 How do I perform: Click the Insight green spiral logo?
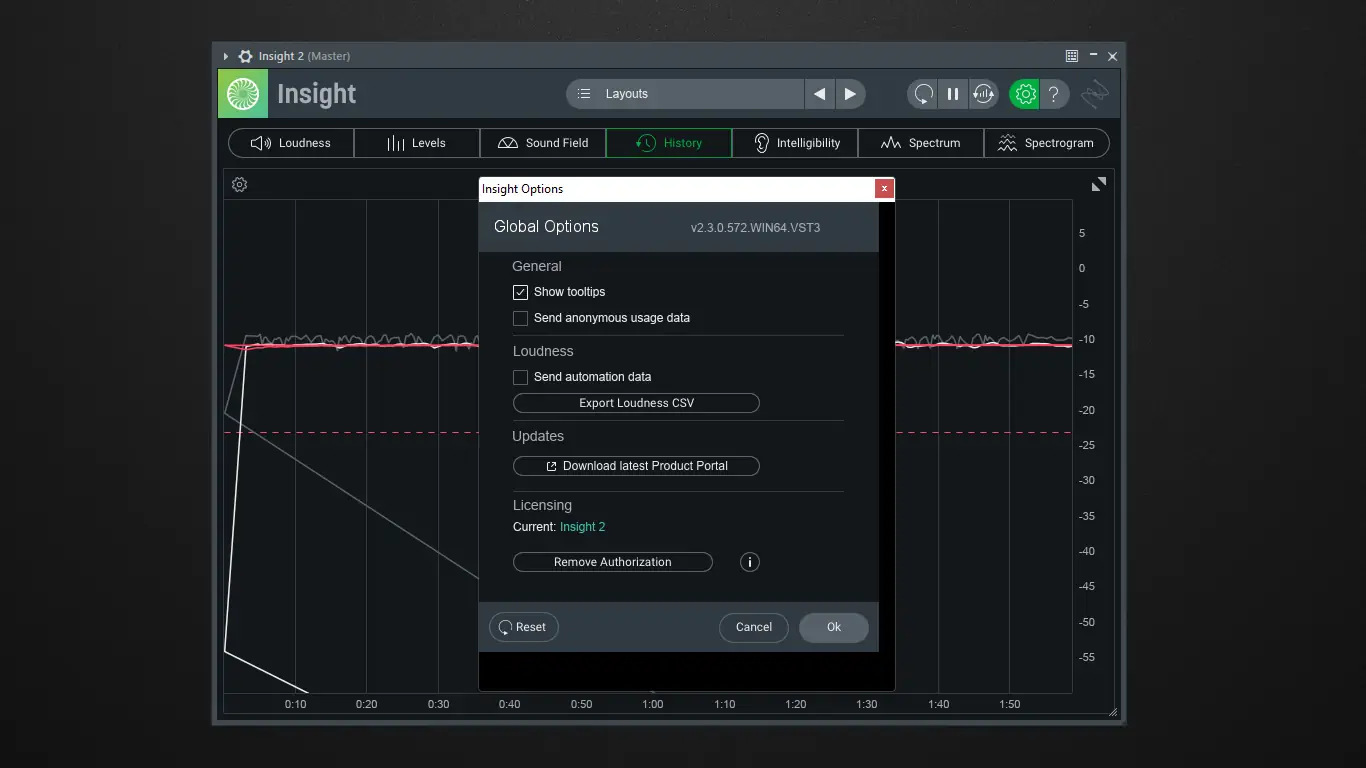243,94
